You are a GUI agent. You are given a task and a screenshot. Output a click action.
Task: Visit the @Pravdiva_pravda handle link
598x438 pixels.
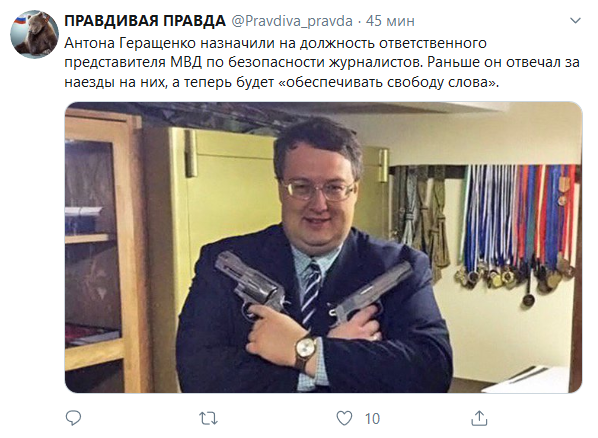click(292, 21)
